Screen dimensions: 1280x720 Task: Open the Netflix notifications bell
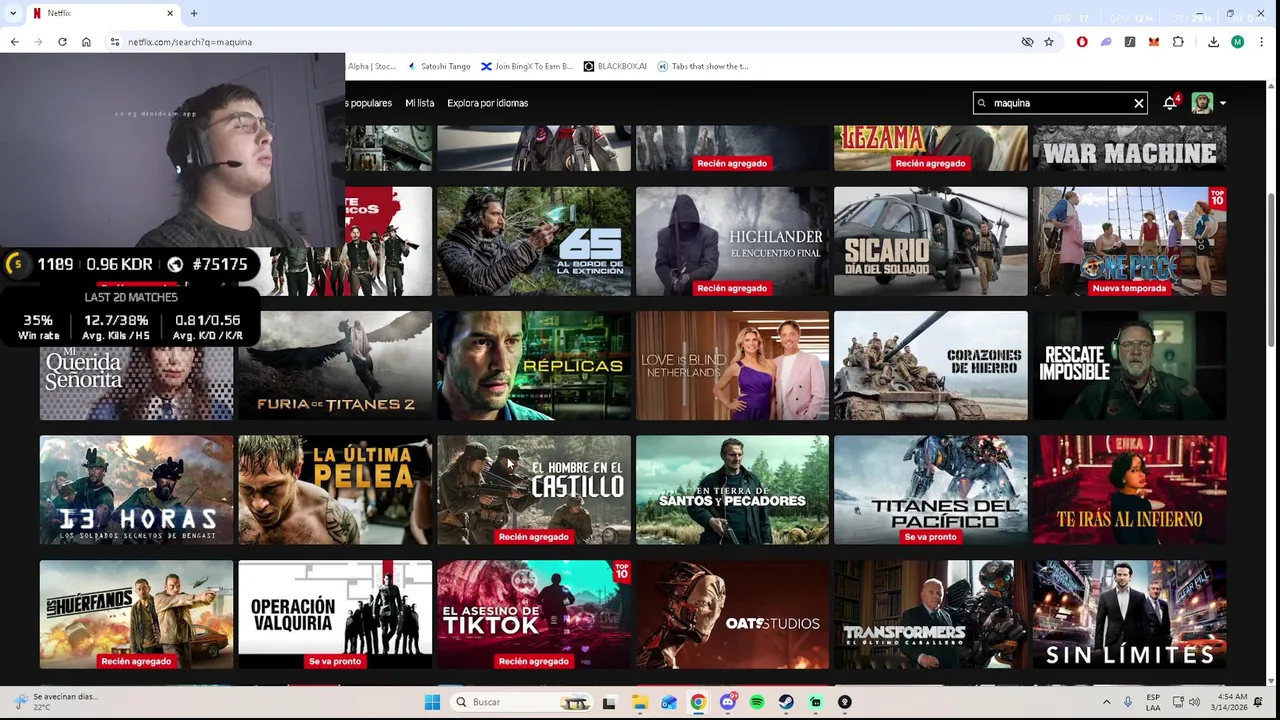(x=1170, y=103)
